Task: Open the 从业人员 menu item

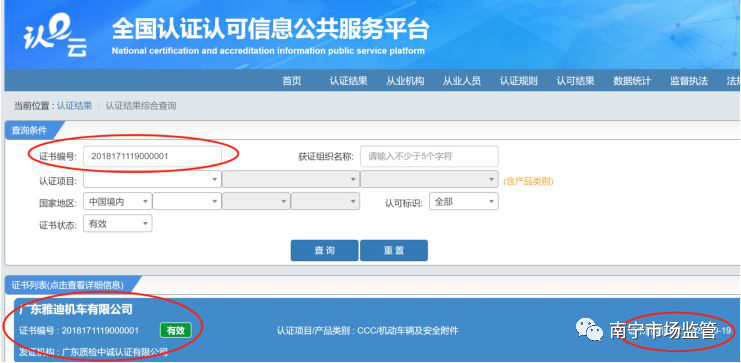Action: (x=462, y=81)
